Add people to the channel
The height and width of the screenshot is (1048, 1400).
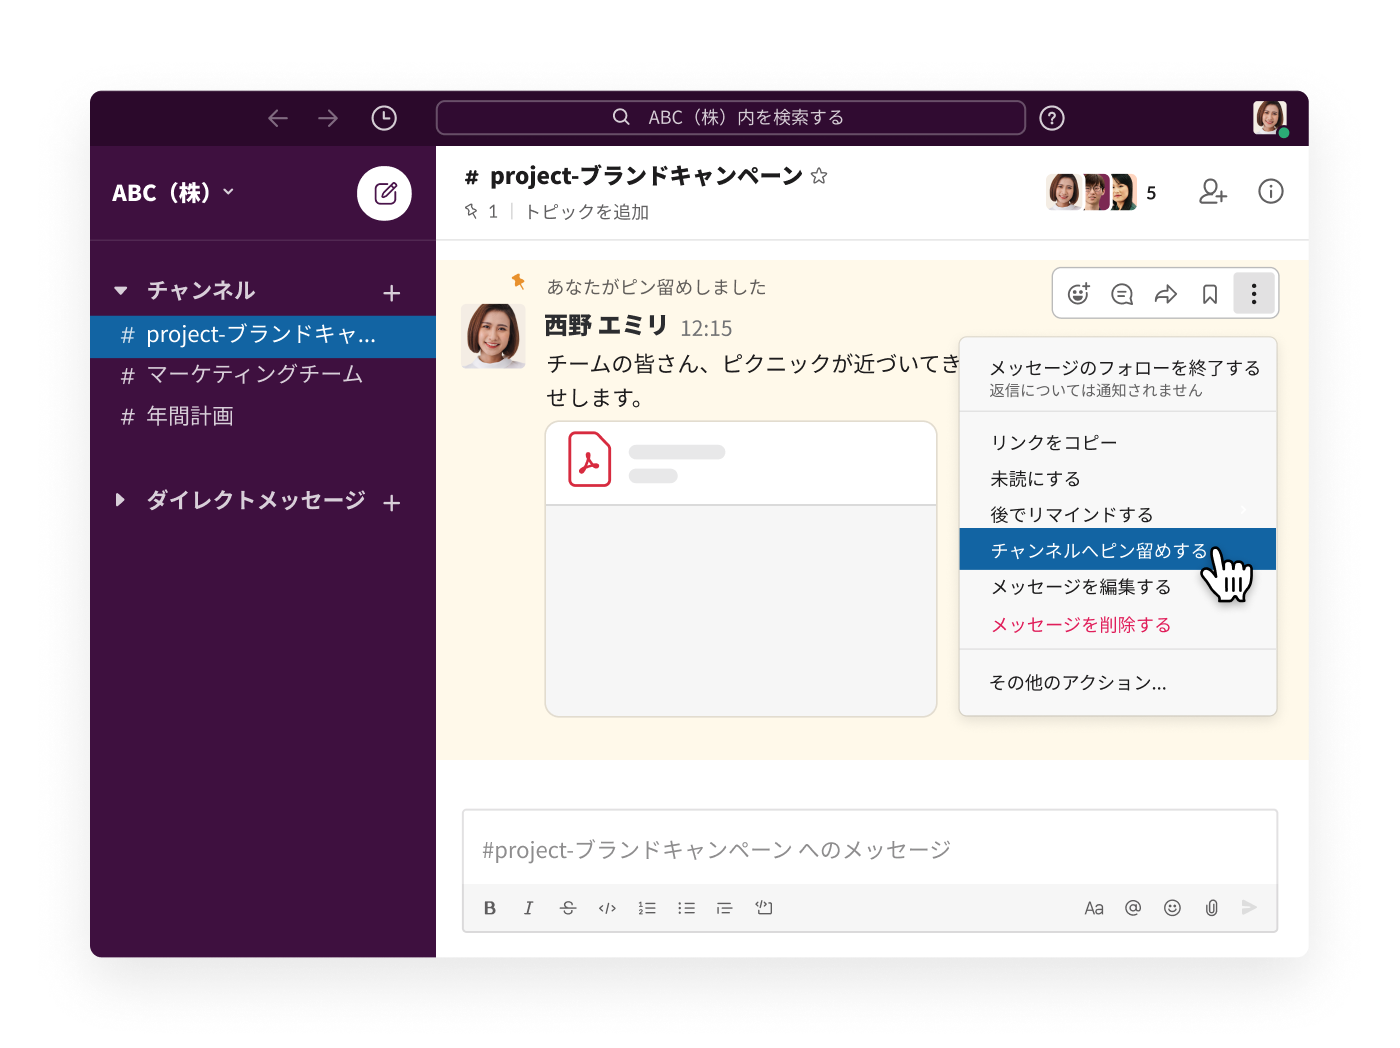(x=1213, y=192)
